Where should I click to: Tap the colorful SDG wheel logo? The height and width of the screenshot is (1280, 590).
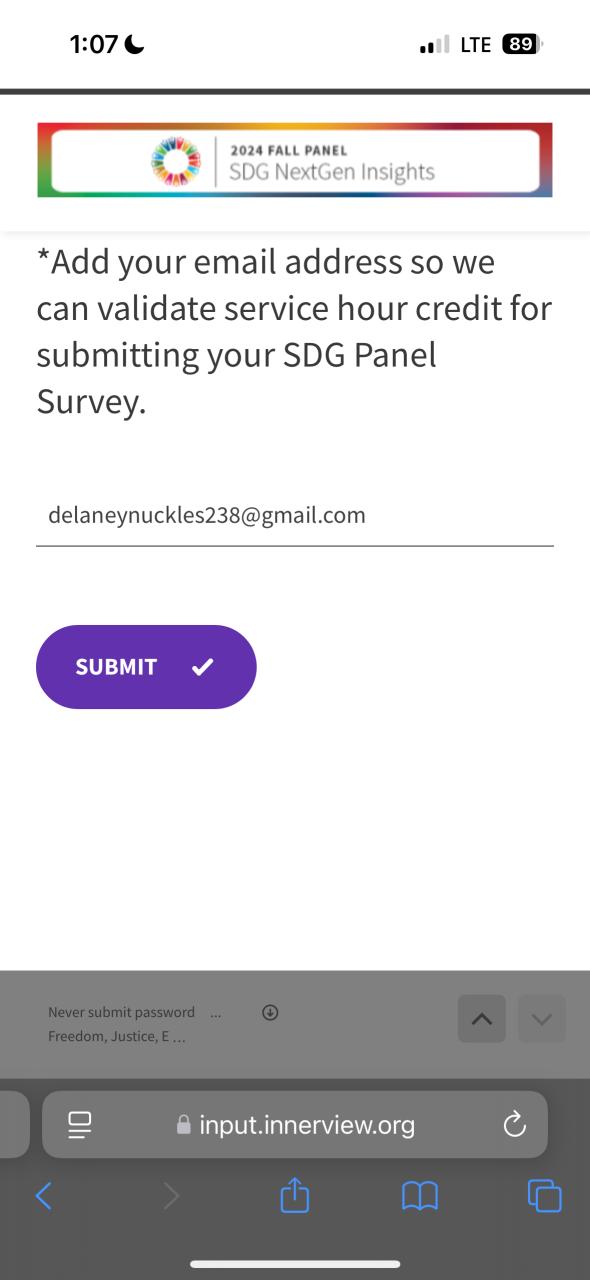(175, 160)
